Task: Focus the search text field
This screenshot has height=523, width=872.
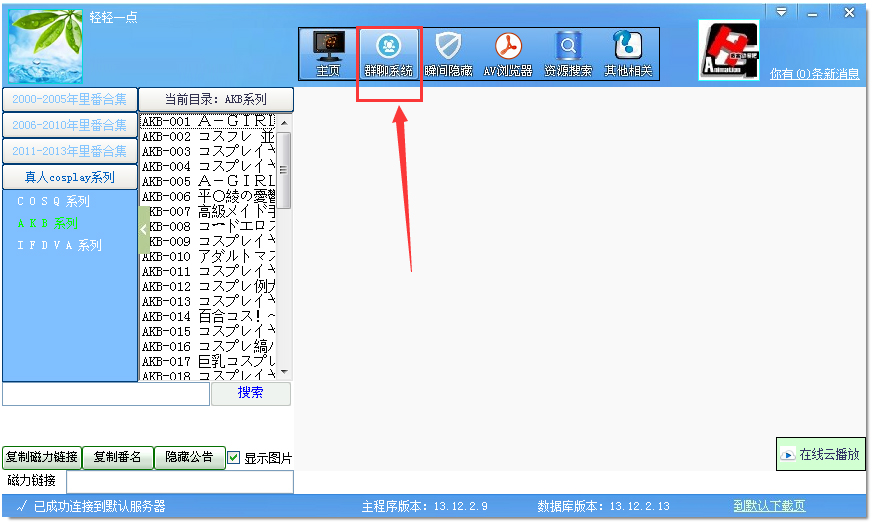Action: 106,394
